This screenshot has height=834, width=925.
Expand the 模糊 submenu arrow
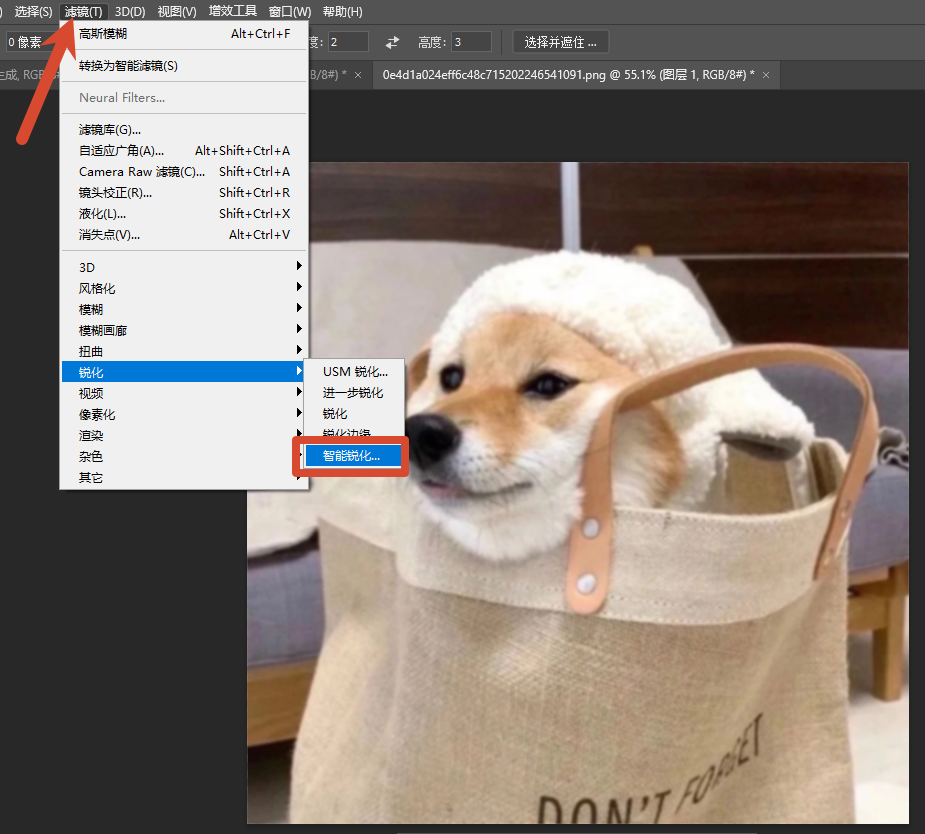299,308
